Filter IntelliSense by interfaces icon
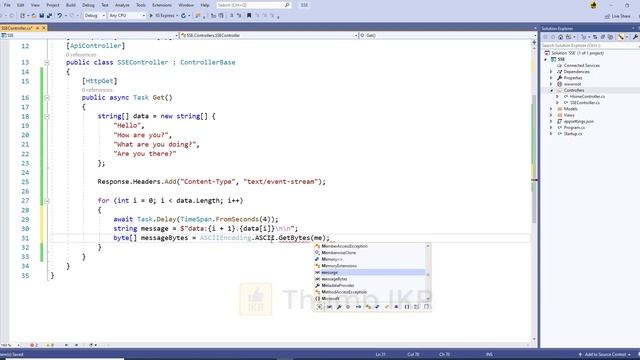Image resolution: width=640 pixels, height=360 pixels. (359, 307)
